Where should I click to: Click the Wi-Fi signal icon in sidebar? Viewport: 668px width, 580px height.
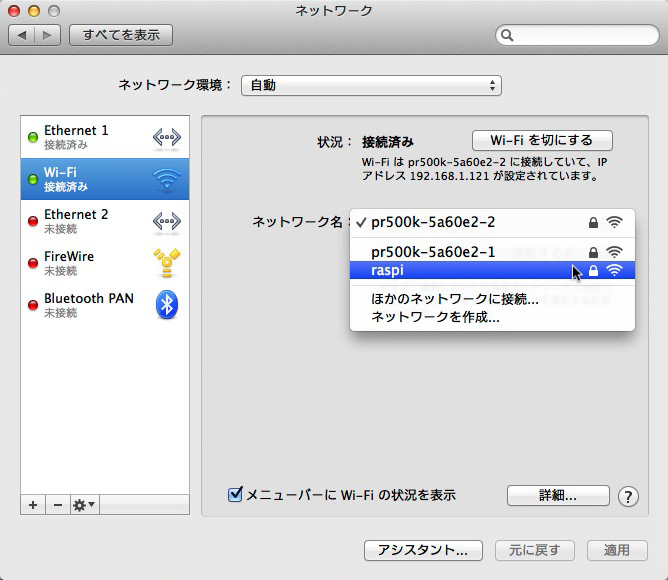[166, 179]
